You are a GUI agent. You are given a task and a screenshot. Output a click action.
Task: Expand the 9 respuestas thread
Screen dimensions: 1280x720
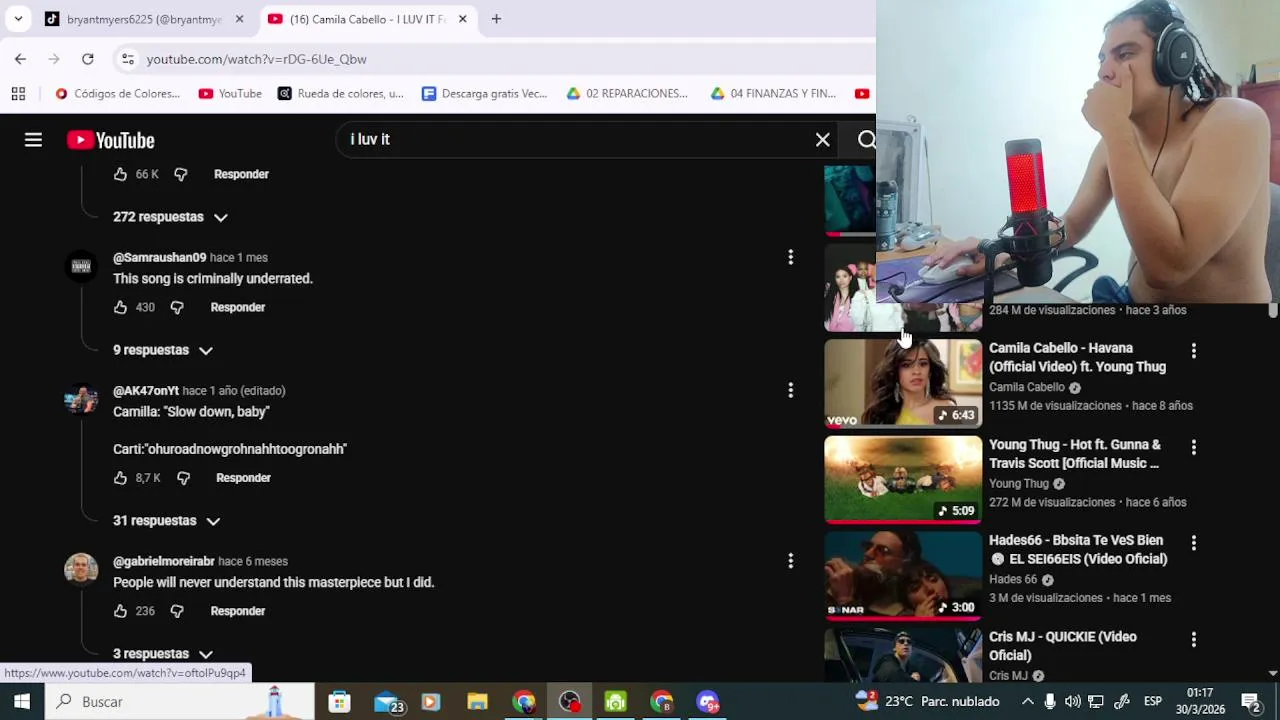163,350
